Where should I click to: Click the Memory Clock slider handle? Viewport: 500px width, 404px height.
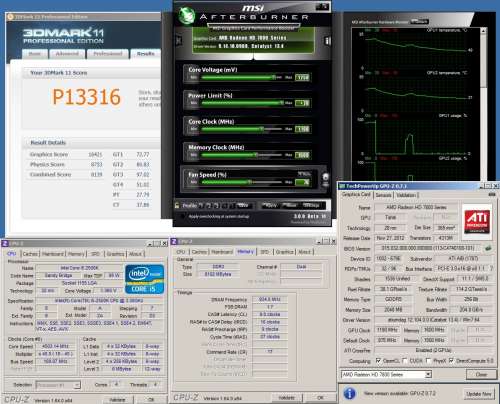pyautogui.click(x=256, y=155)
